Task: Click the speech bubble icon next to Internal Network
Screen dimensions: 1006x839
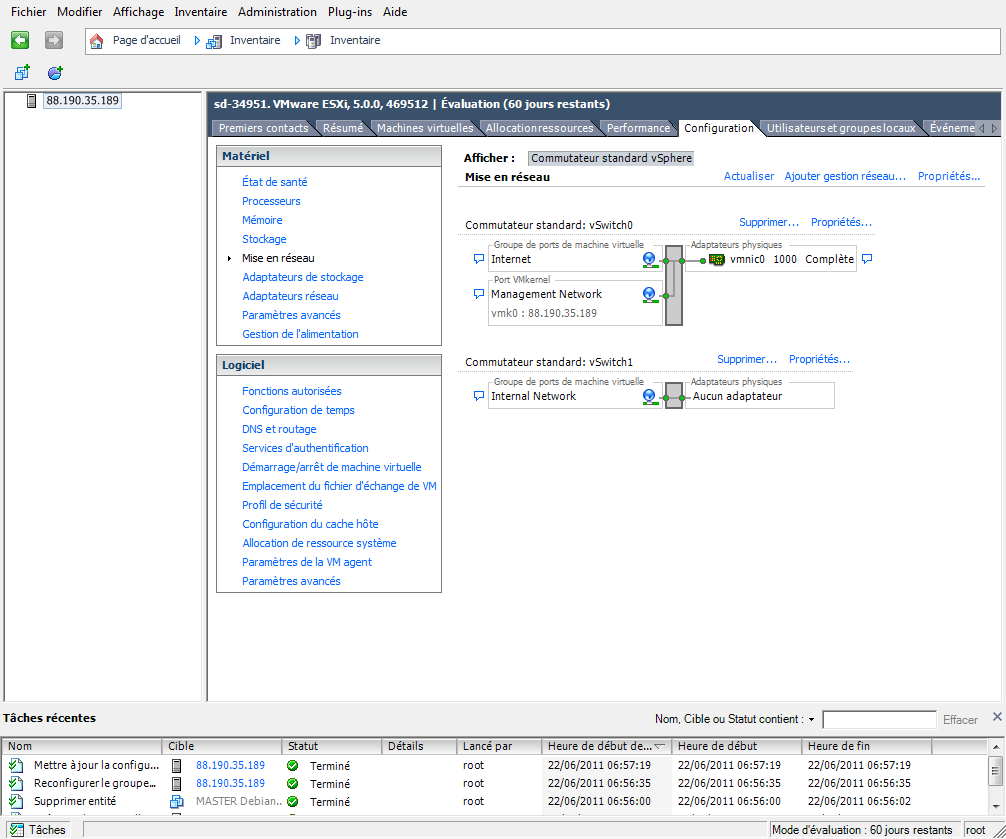Action: tap(479, 396)
